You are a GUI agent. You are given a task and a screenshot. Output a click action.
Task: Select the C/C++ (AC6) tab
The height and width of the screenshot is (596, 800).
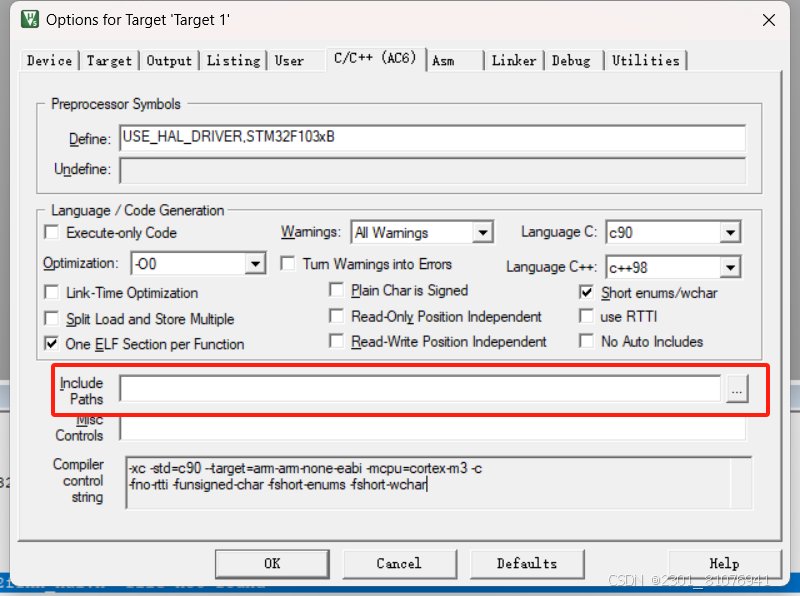click(376, 59)
